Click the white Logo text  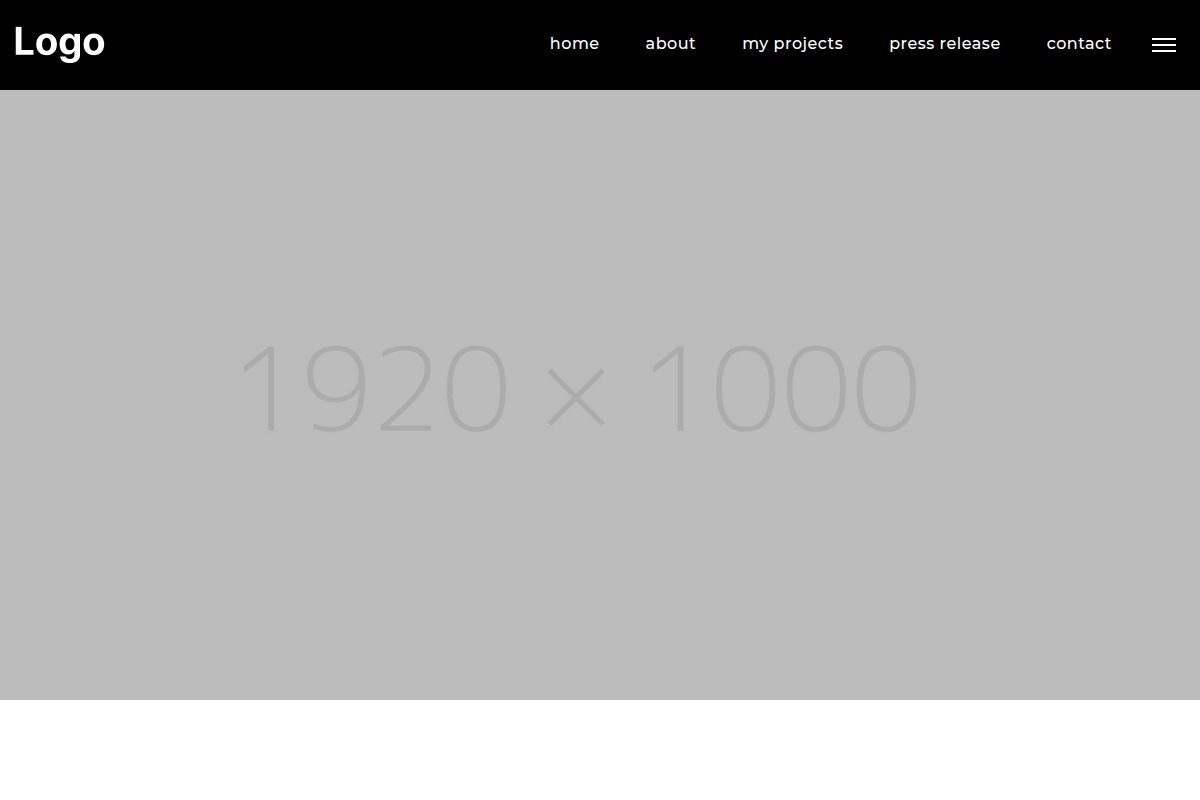(59, 43)
